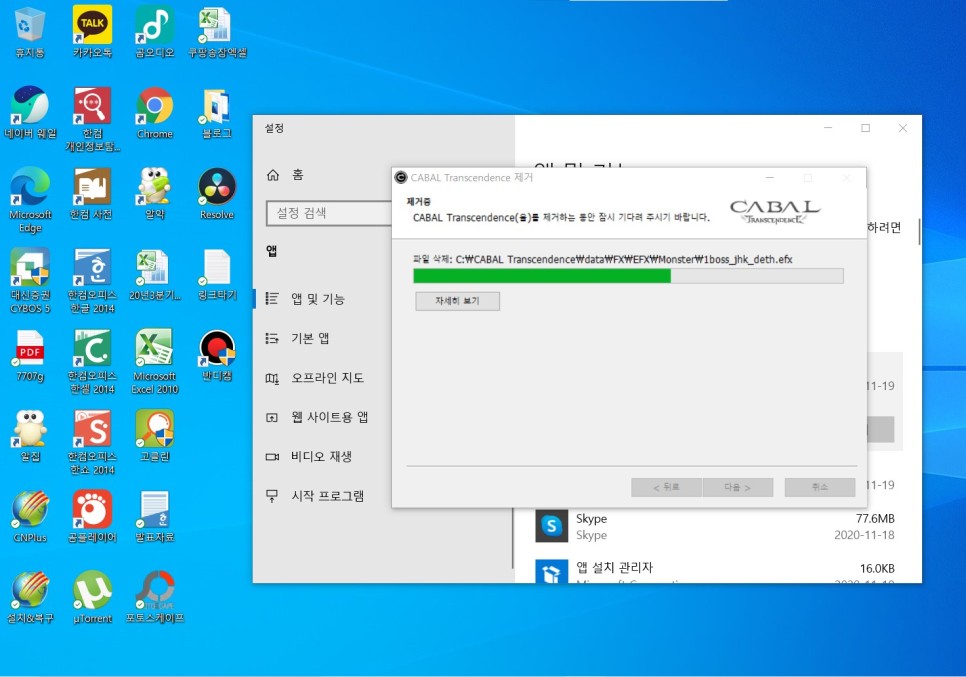This screenshot has height=677, width=966.
Task: Click the Skype app icon in list
Action: 551,526
